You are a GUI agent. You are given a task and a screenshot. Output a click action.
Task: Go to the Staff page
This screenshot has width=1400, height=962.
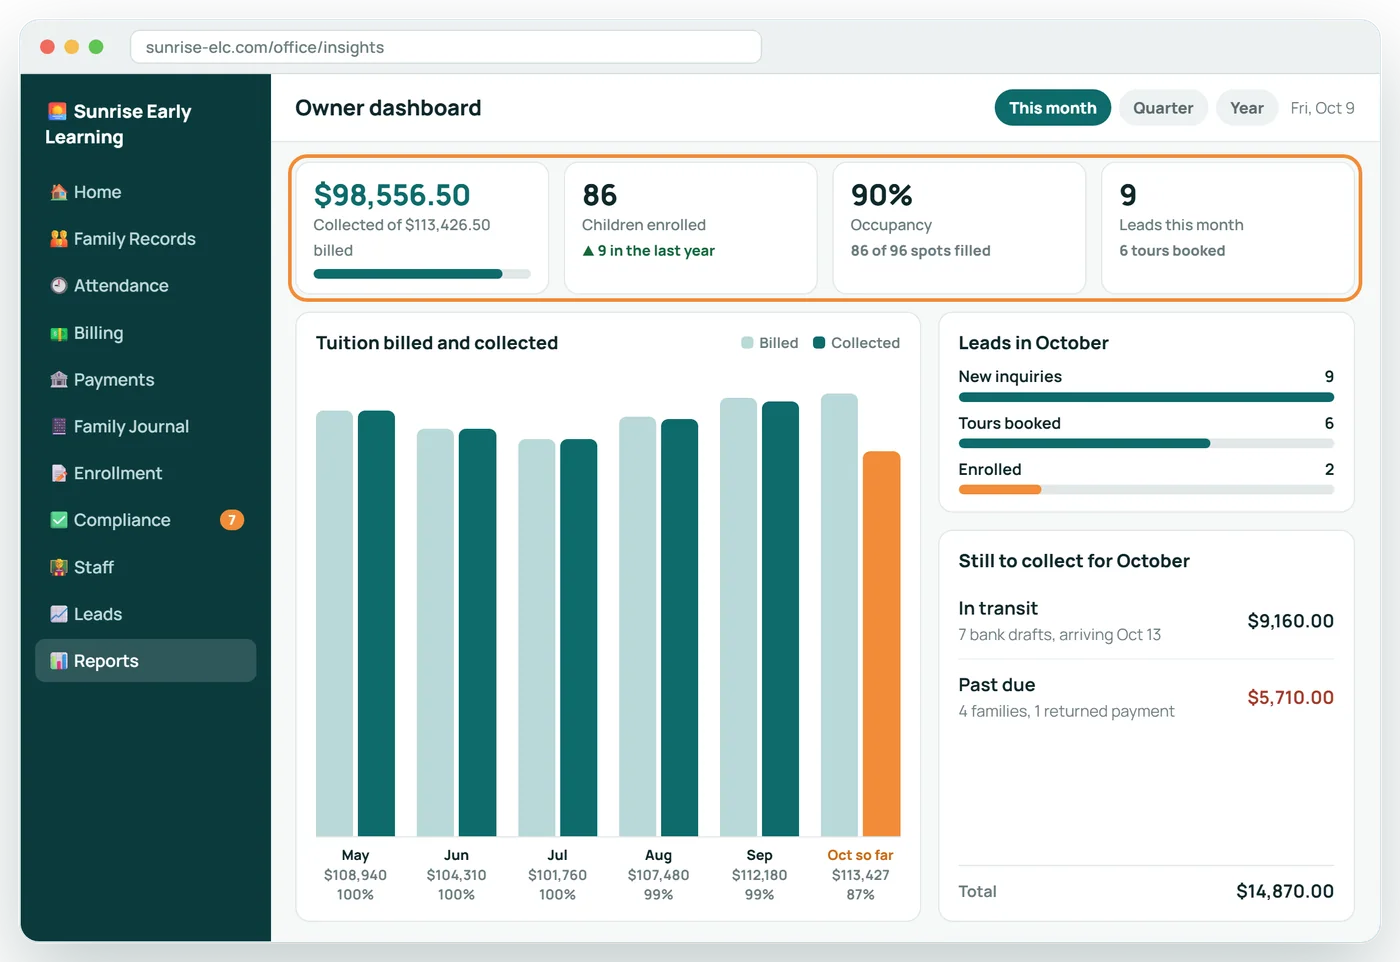point(146,567)
